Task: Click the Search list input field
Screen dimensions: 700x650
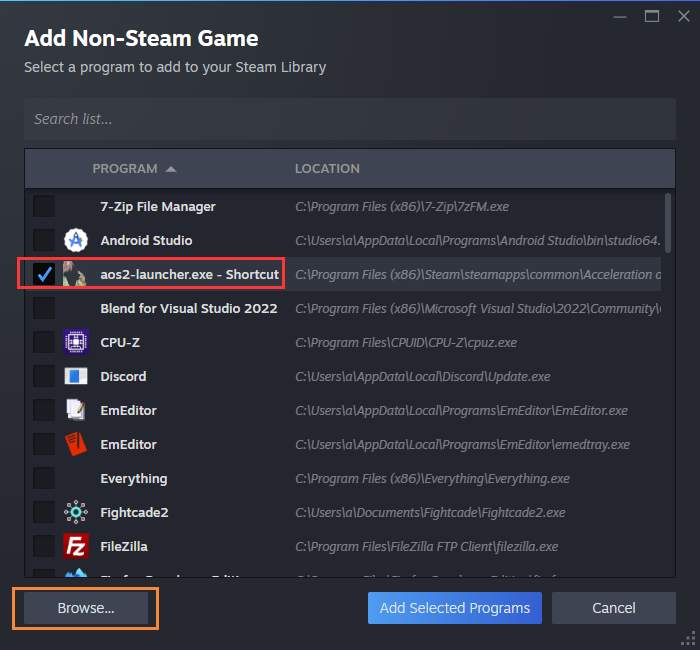Action: (x=350, y=119)
